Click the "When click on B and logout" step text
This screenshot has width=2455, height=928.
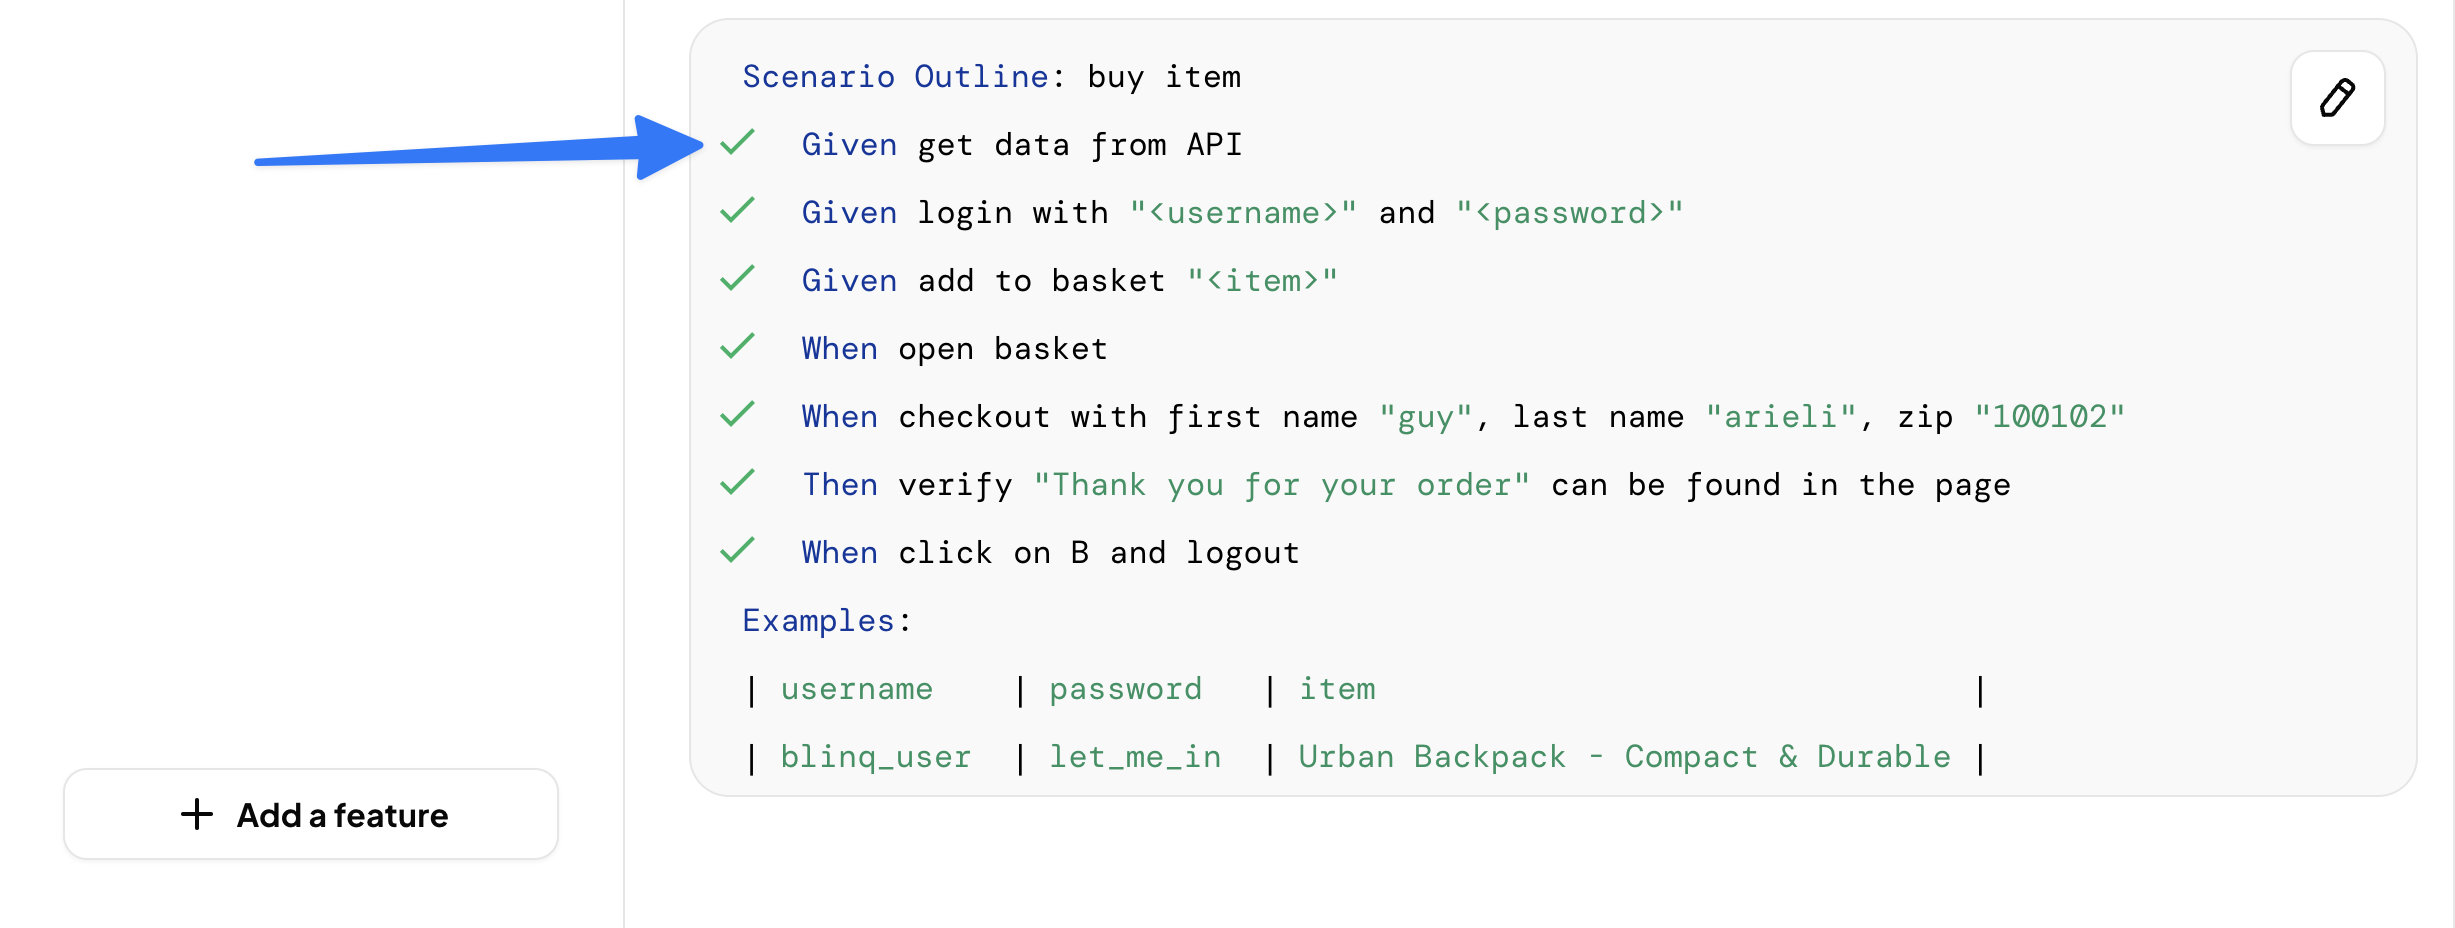pos(1050,553)
